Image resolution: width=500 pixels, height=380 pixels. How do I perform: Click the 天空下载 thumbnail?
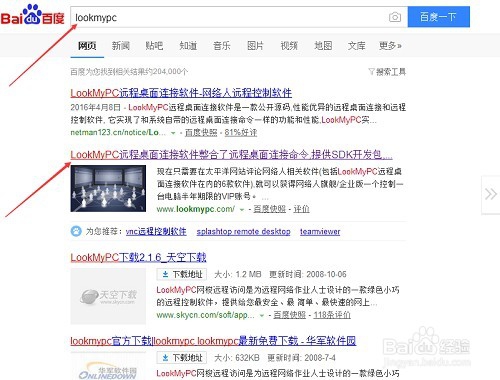(x=108, y=296)
